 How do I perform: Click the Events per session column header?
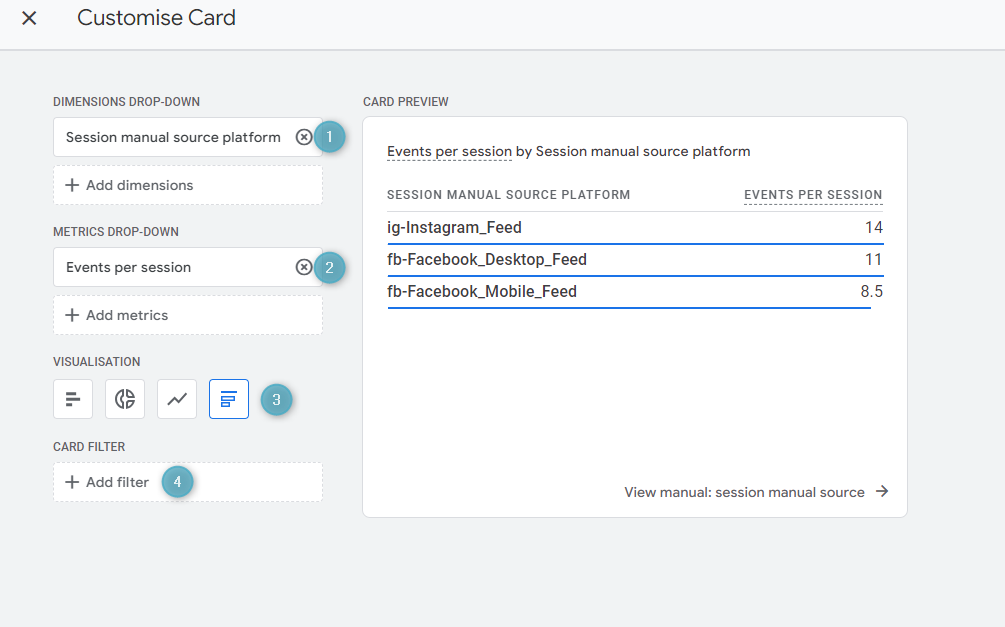[813, 195]
